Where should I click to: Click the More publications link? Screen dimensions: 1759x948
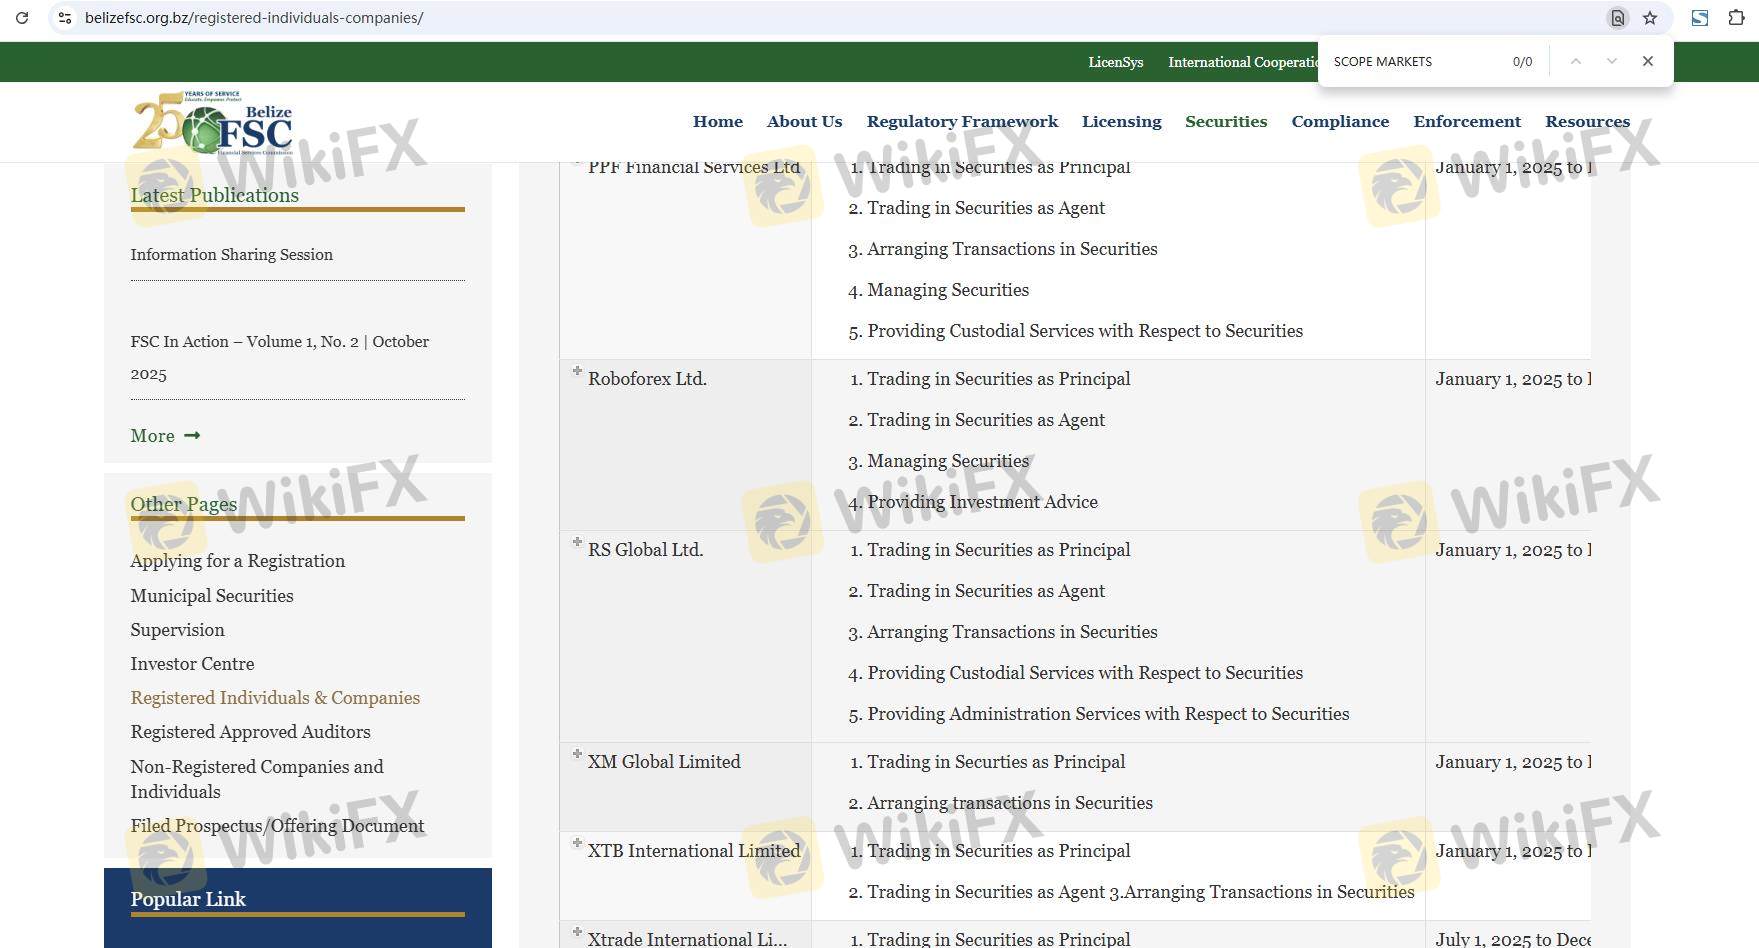165,436
